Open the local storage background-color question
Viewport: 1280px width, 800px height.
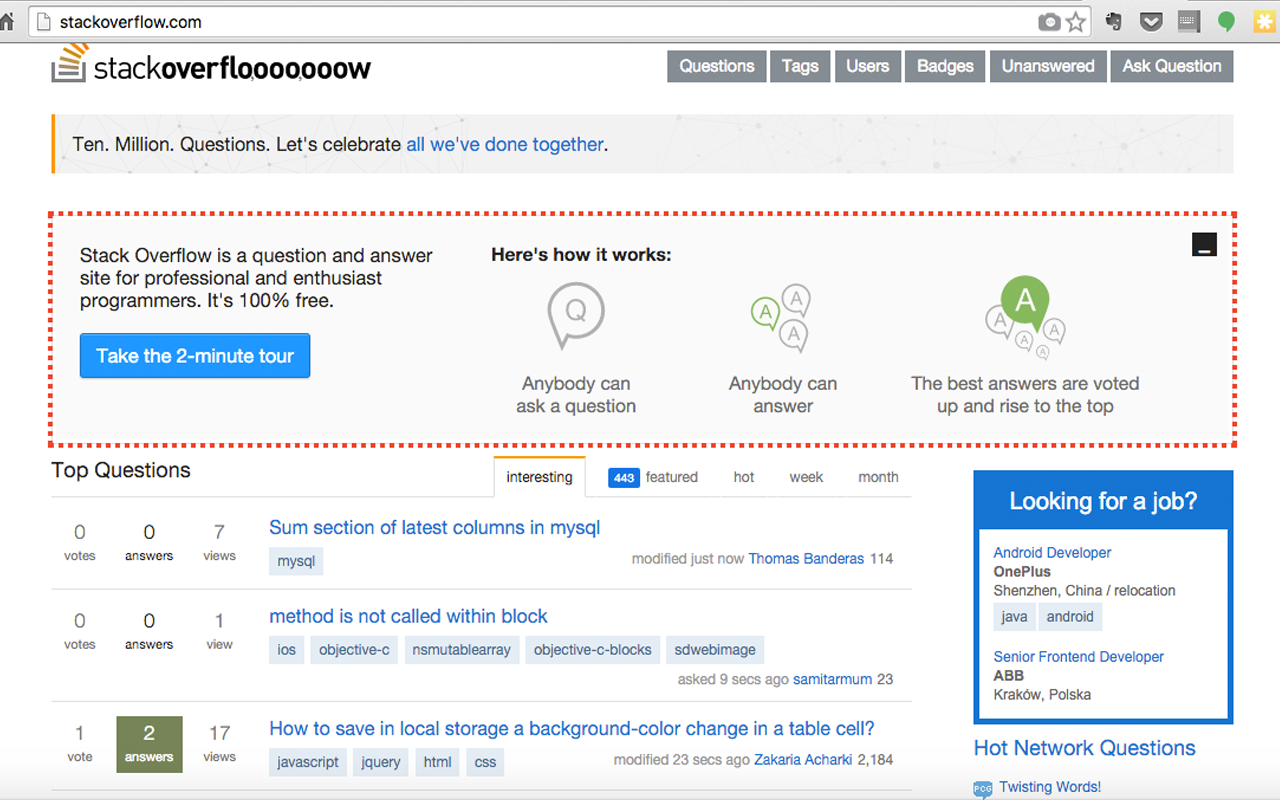[572, 728]
